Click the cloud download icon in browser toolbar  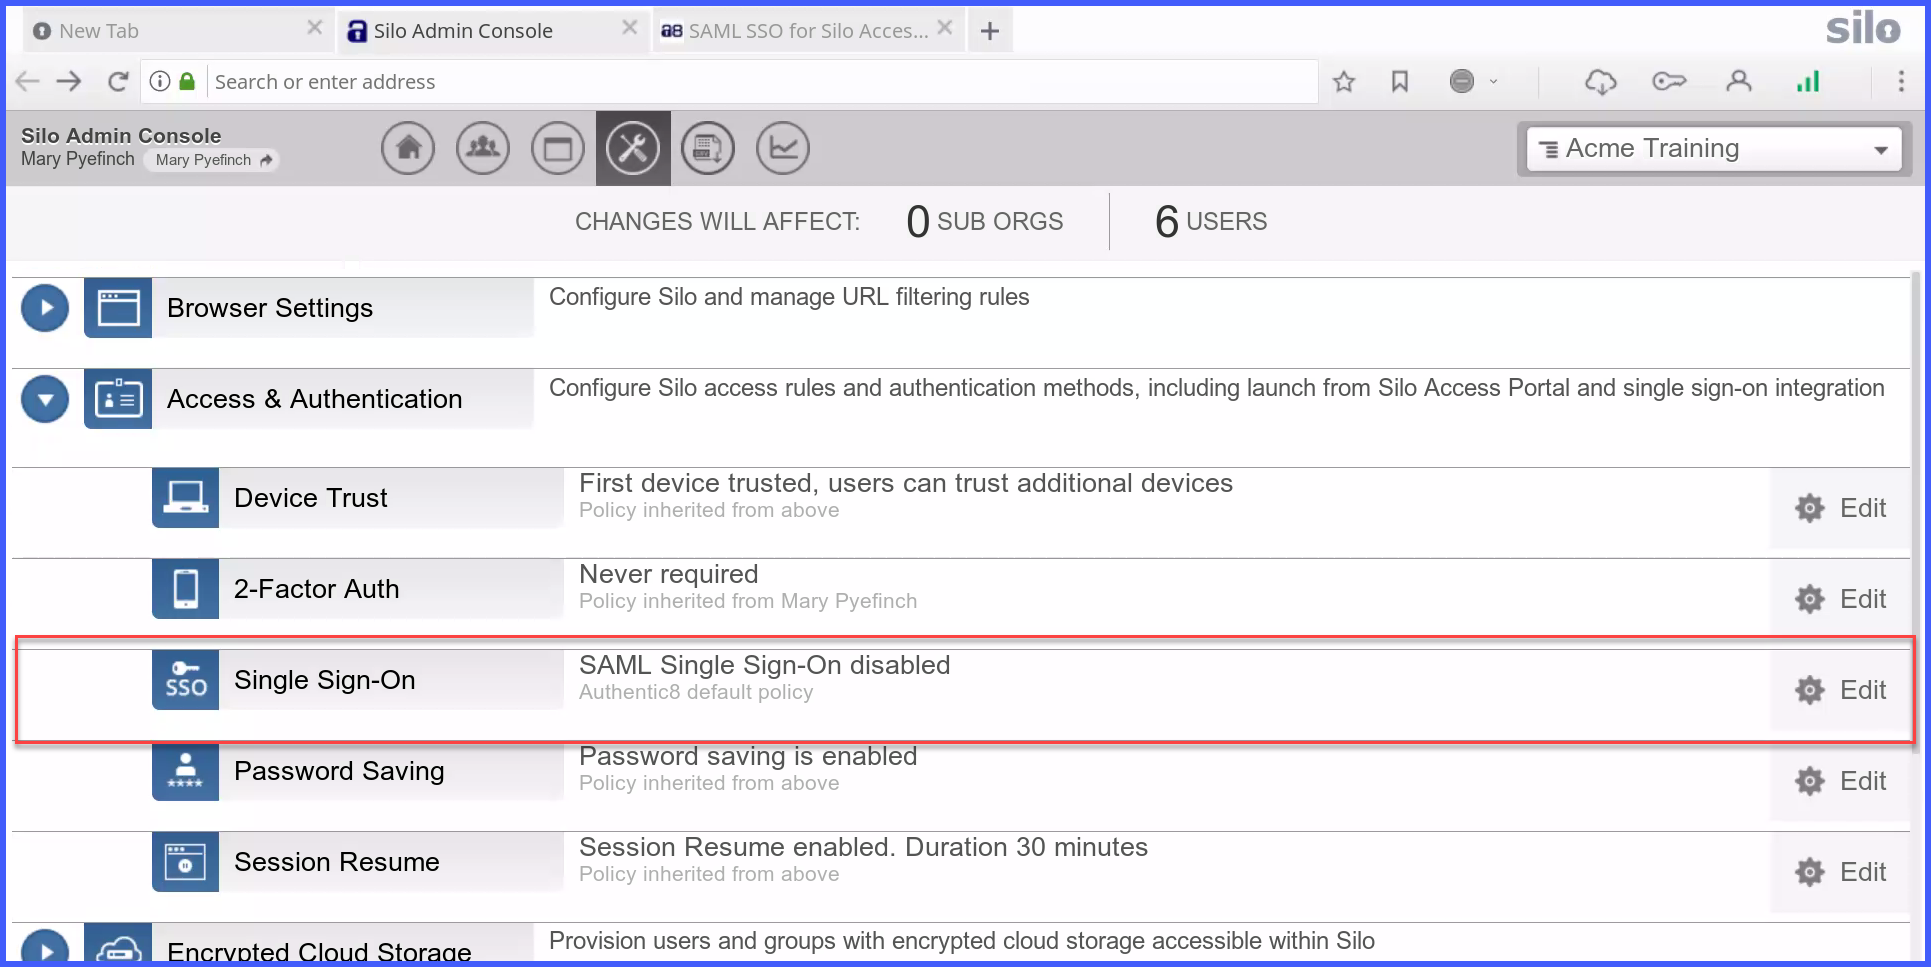point(1601,82)
